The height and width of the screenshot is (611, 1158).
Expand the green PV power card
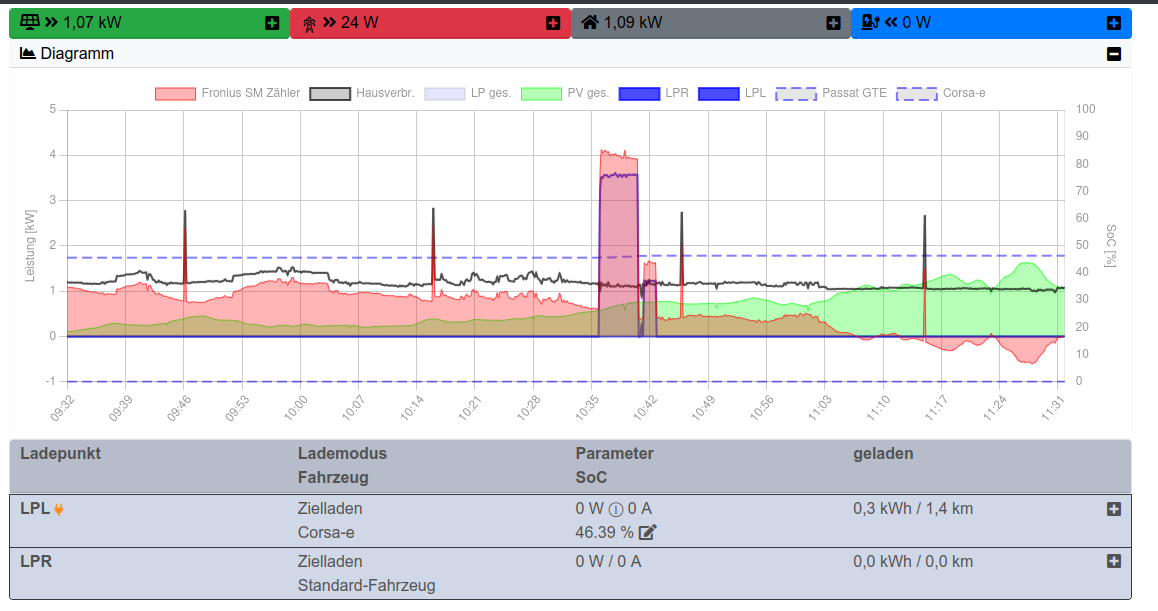click(x=272, y=23)
